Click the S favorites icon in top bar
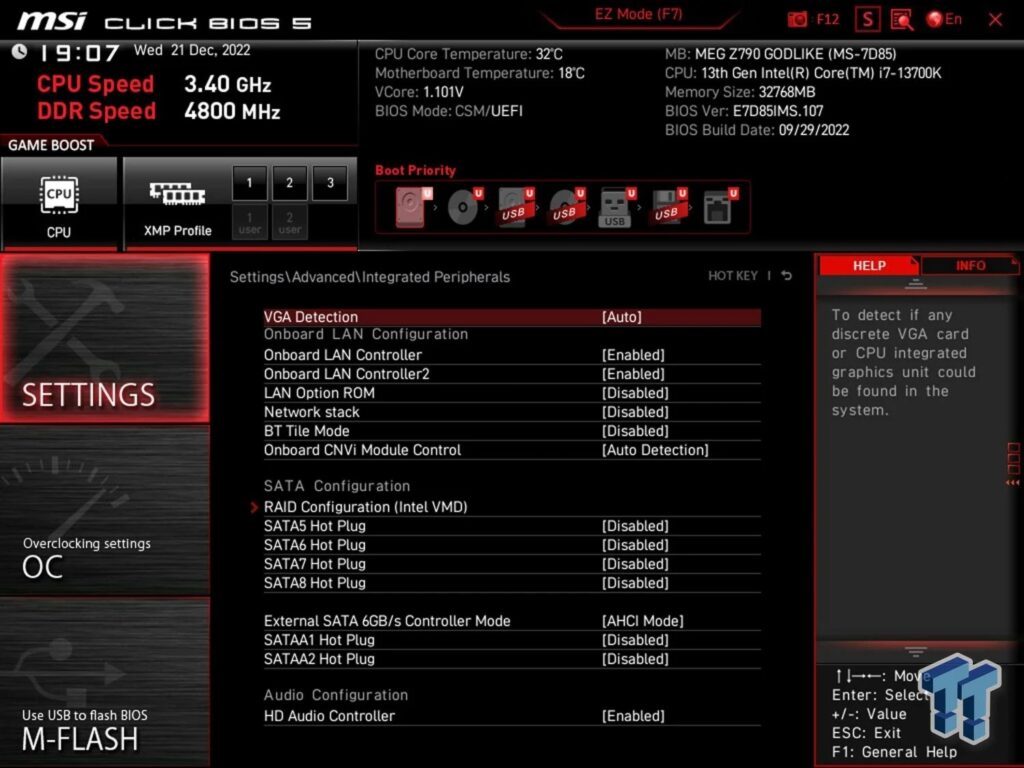Viewport: 1024px width, 768px height. coord(867,20)
